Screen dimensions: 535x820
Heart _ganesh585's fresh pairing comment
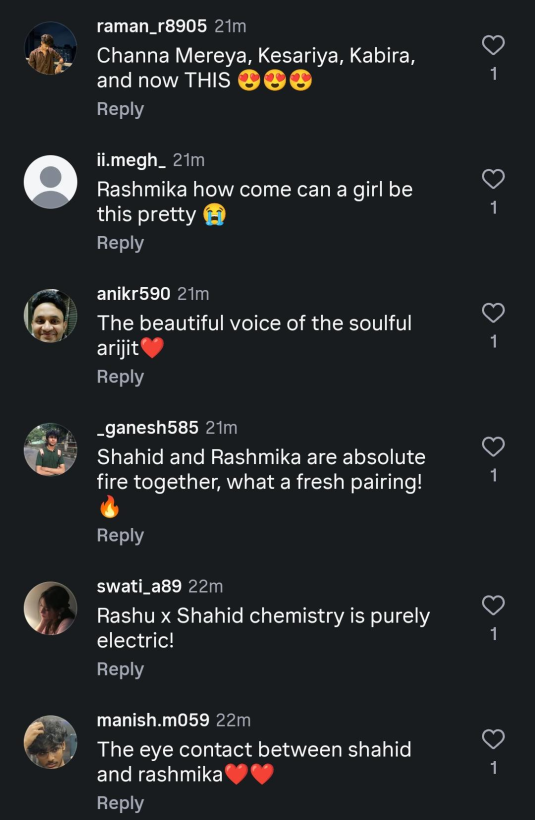(x=493, y=447)
